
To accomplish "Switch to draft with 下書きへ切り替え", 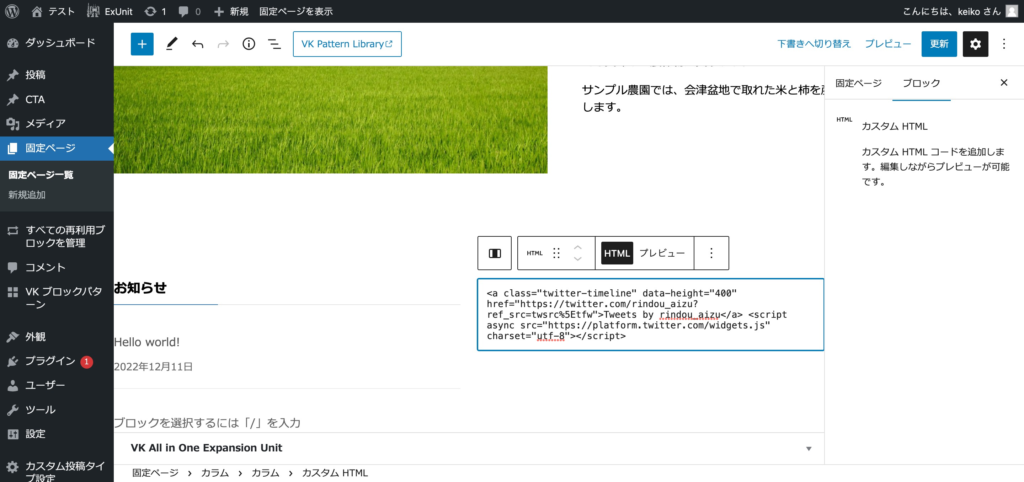I will [814, 44].
